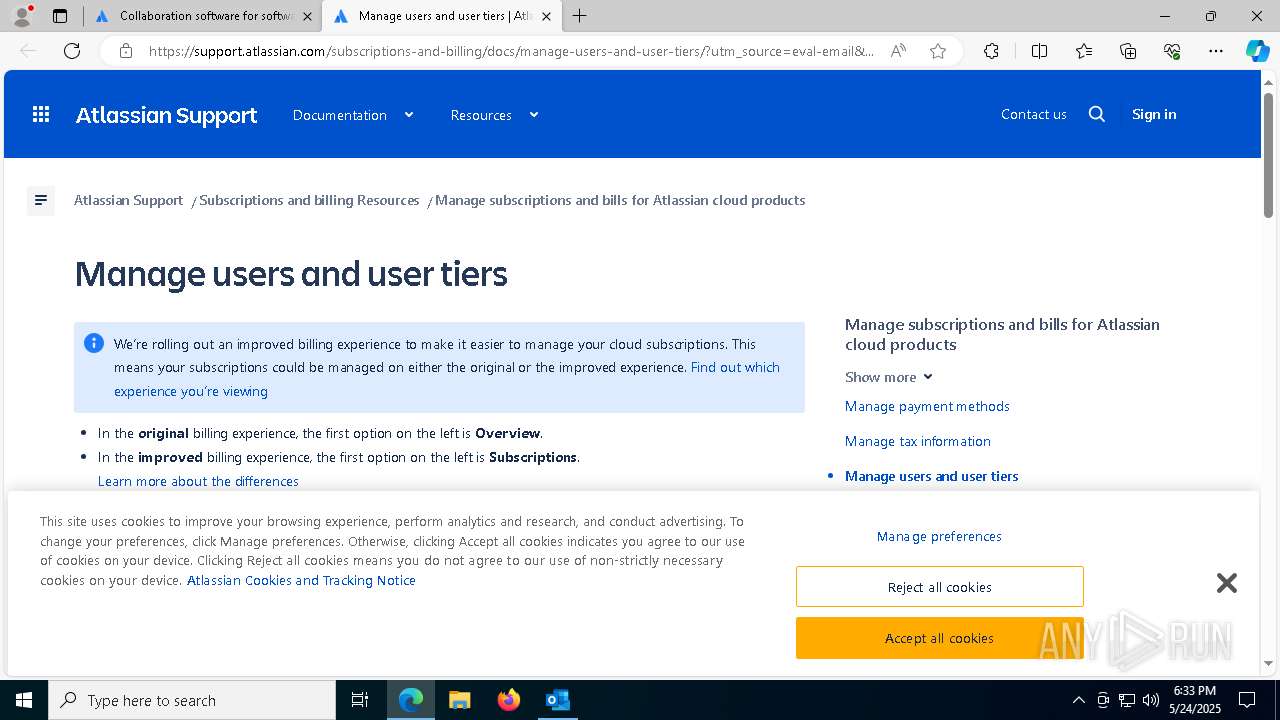This screenshot has width=1280, height=720.
Task: Click the search magnifier icon in header
Action: (1097, 114)
